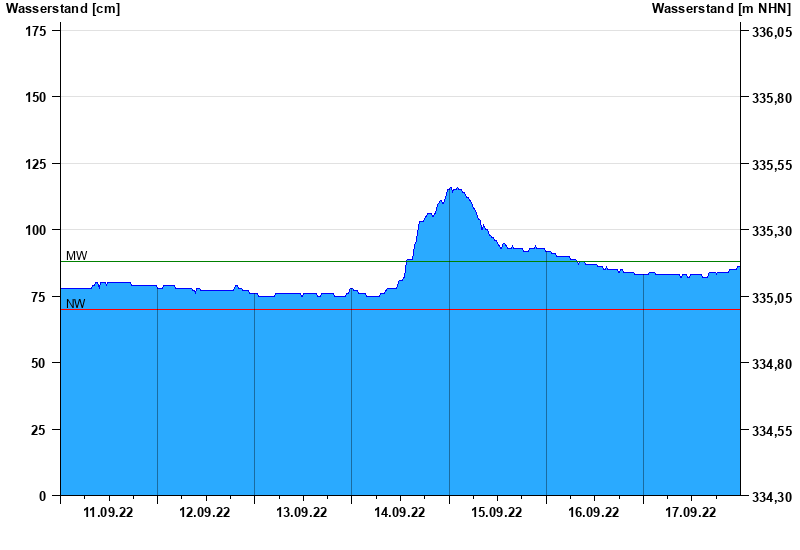Click the green MW reference line
This screenshot has height=550, width=800.
pos(400,262)
